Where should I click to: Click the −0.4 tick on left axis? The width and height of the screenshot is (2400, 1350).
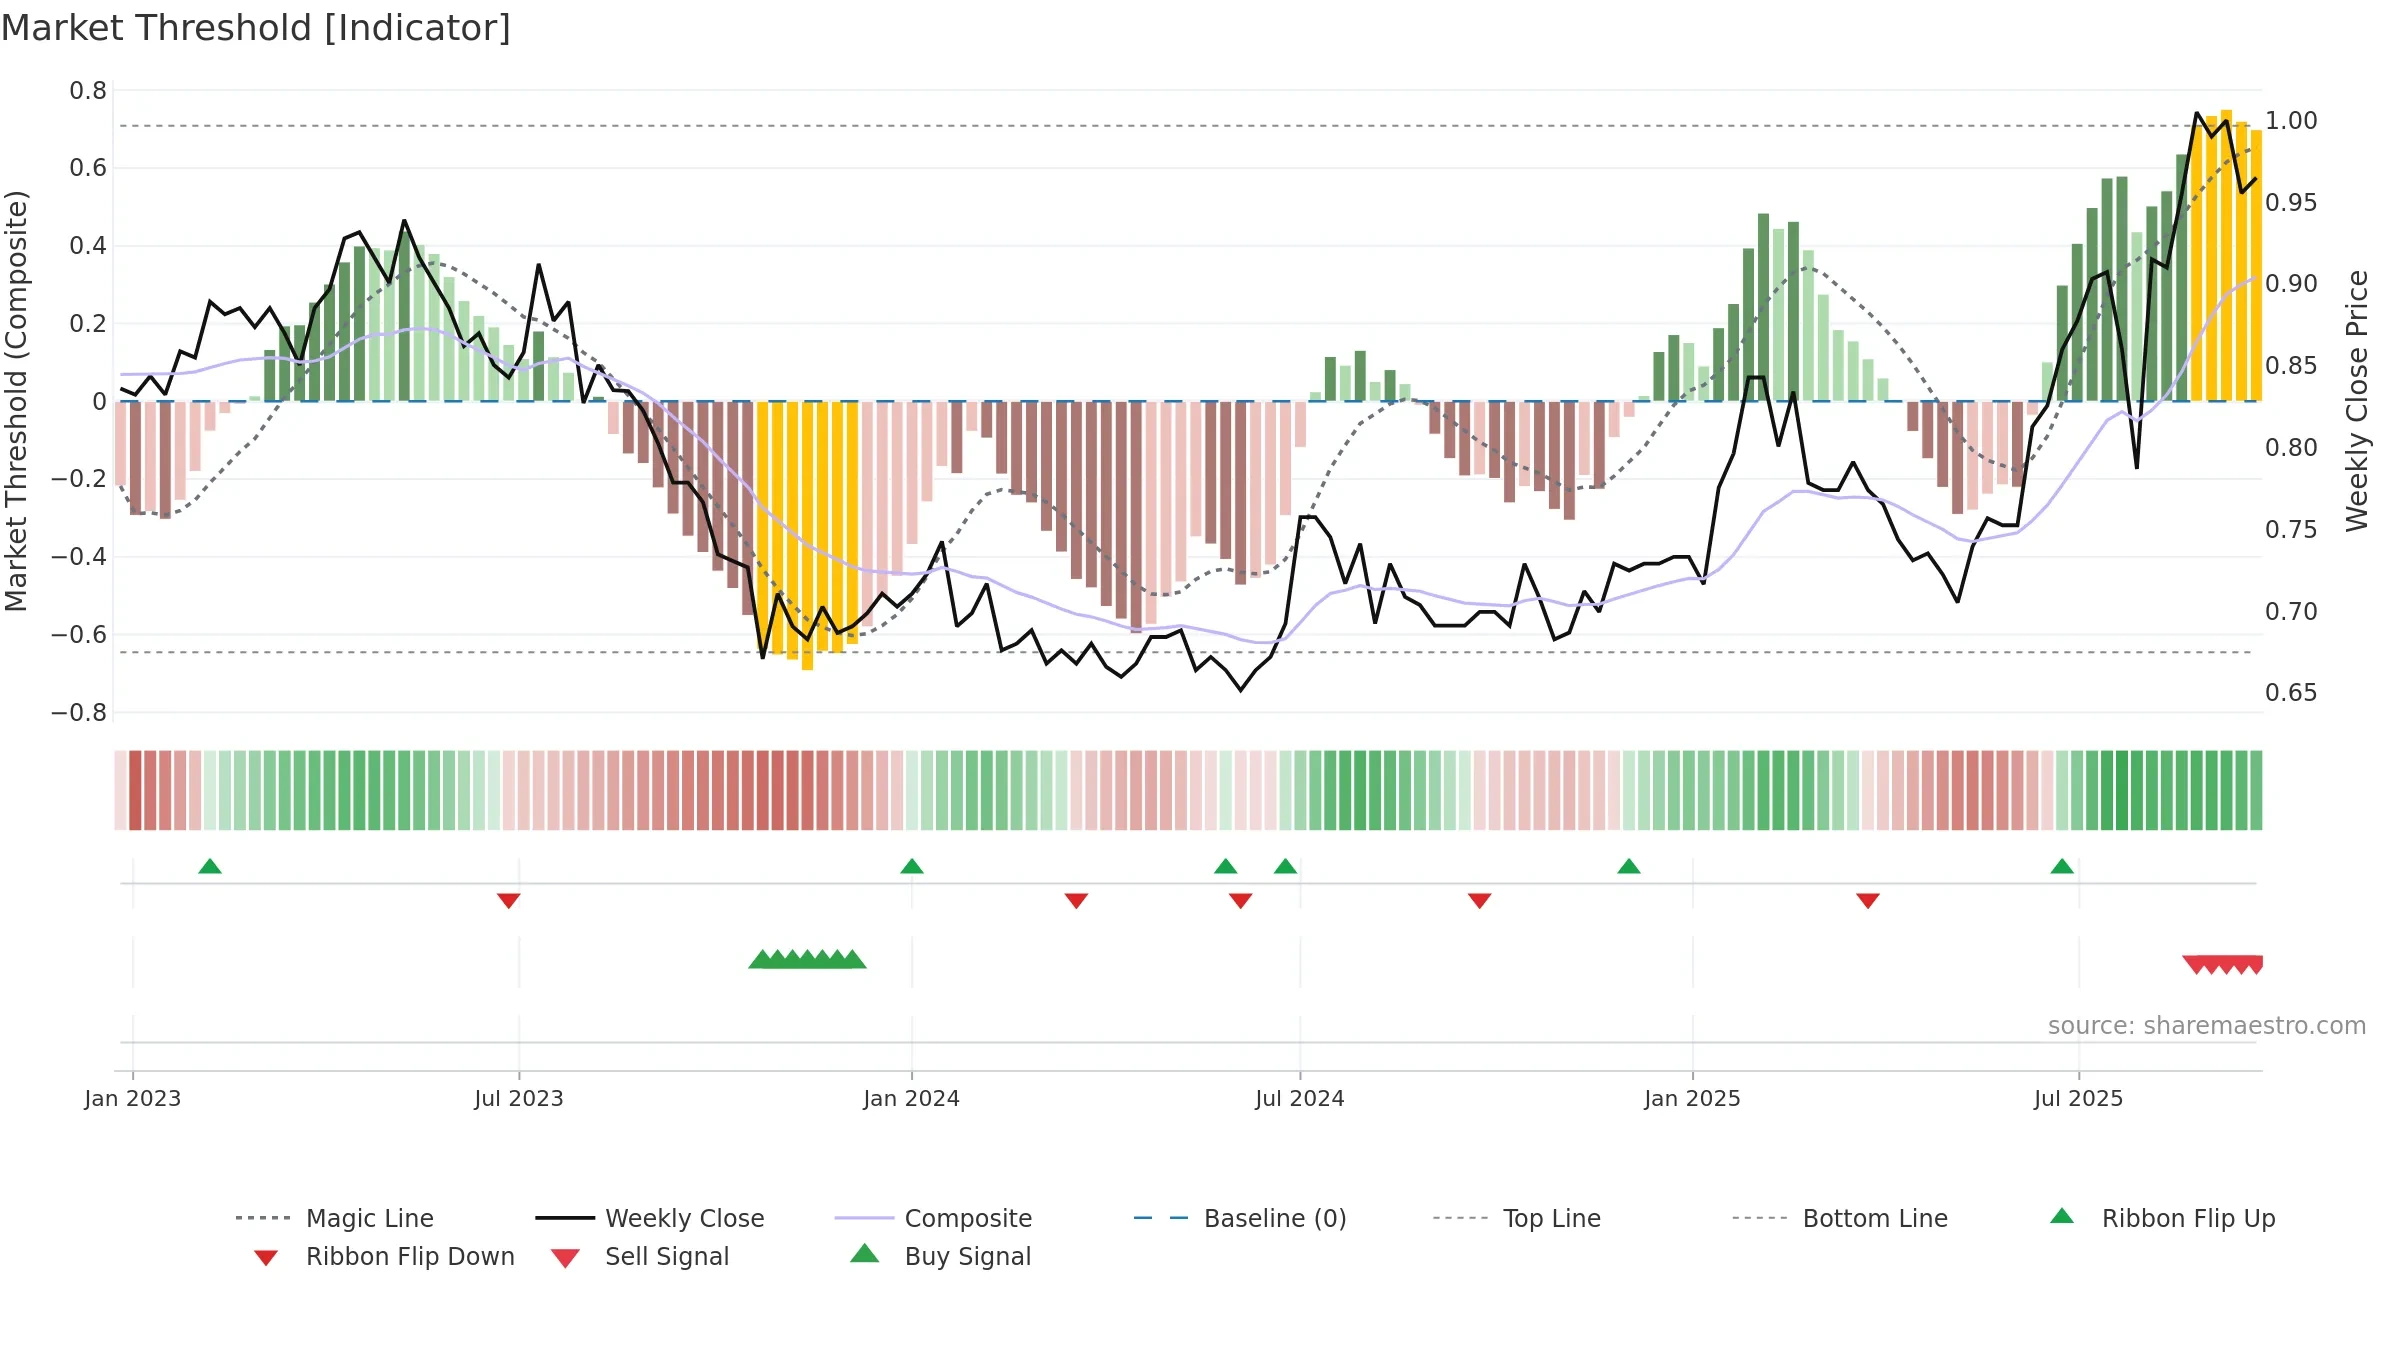tap(79, 557)
